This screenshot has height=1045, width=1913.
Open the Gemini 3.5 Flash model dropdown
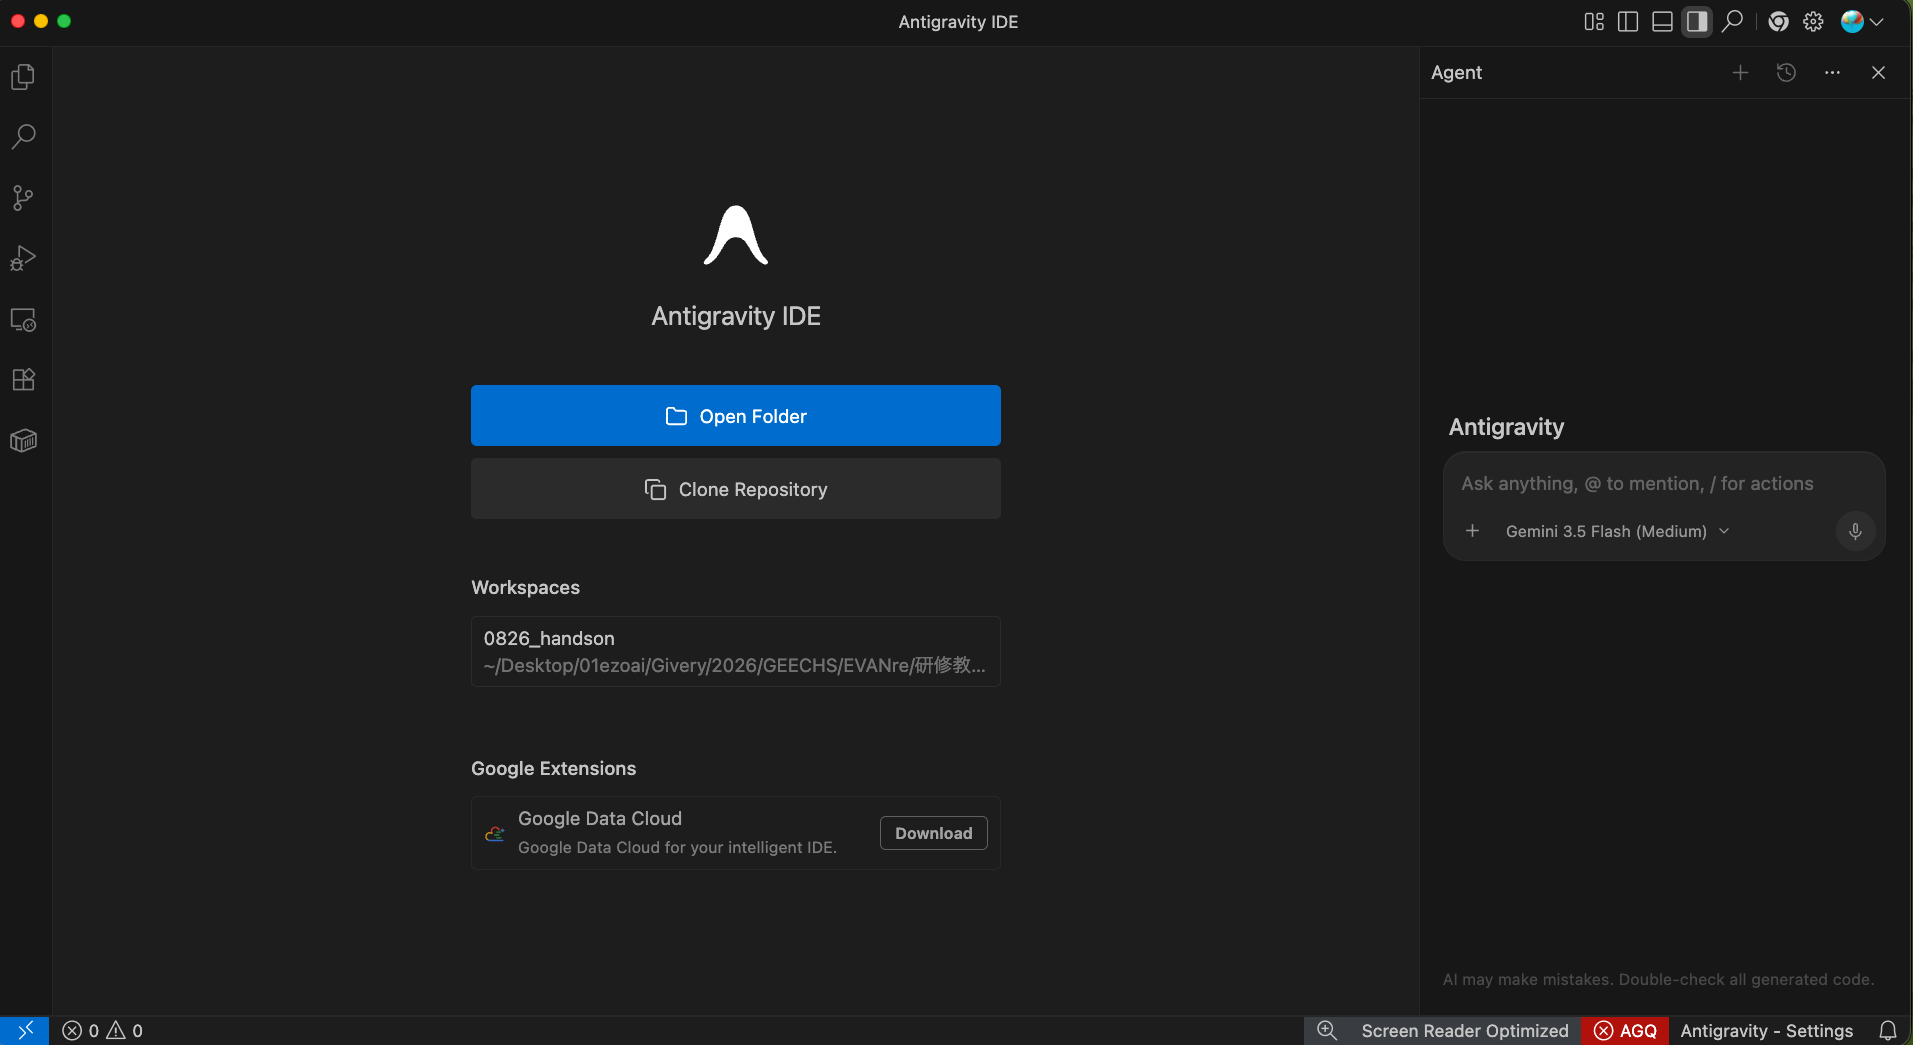pos(1617,531)
